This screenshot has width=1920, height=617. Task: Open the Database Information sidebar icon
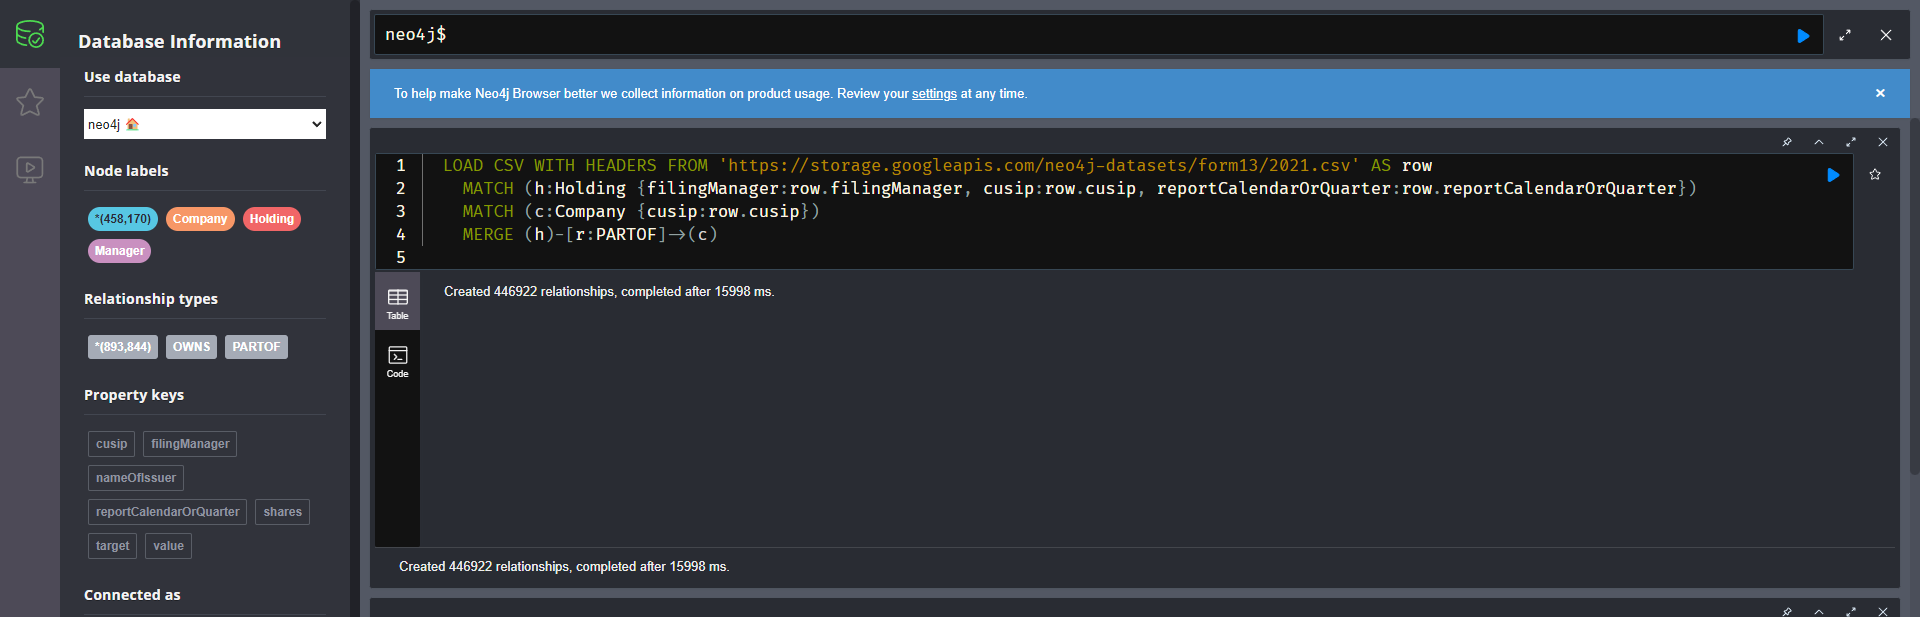tap(30, 34)
